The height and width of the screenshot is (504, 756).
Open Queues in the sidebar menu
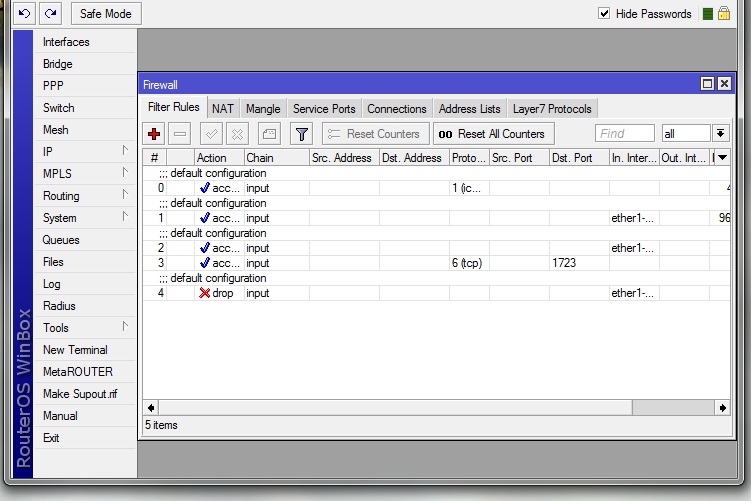(x=85, y=240)
